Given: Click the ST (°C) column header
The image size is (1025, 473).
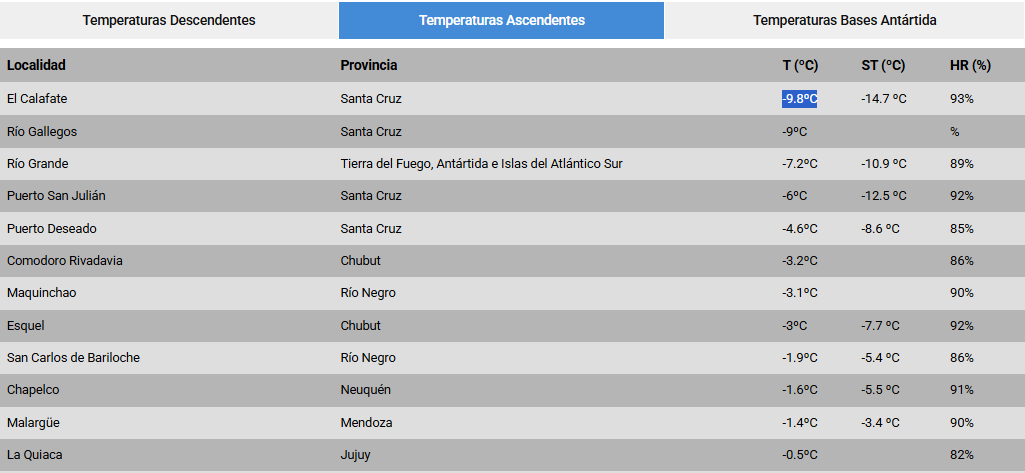Looking at the screenshot, I should [883, 65].
